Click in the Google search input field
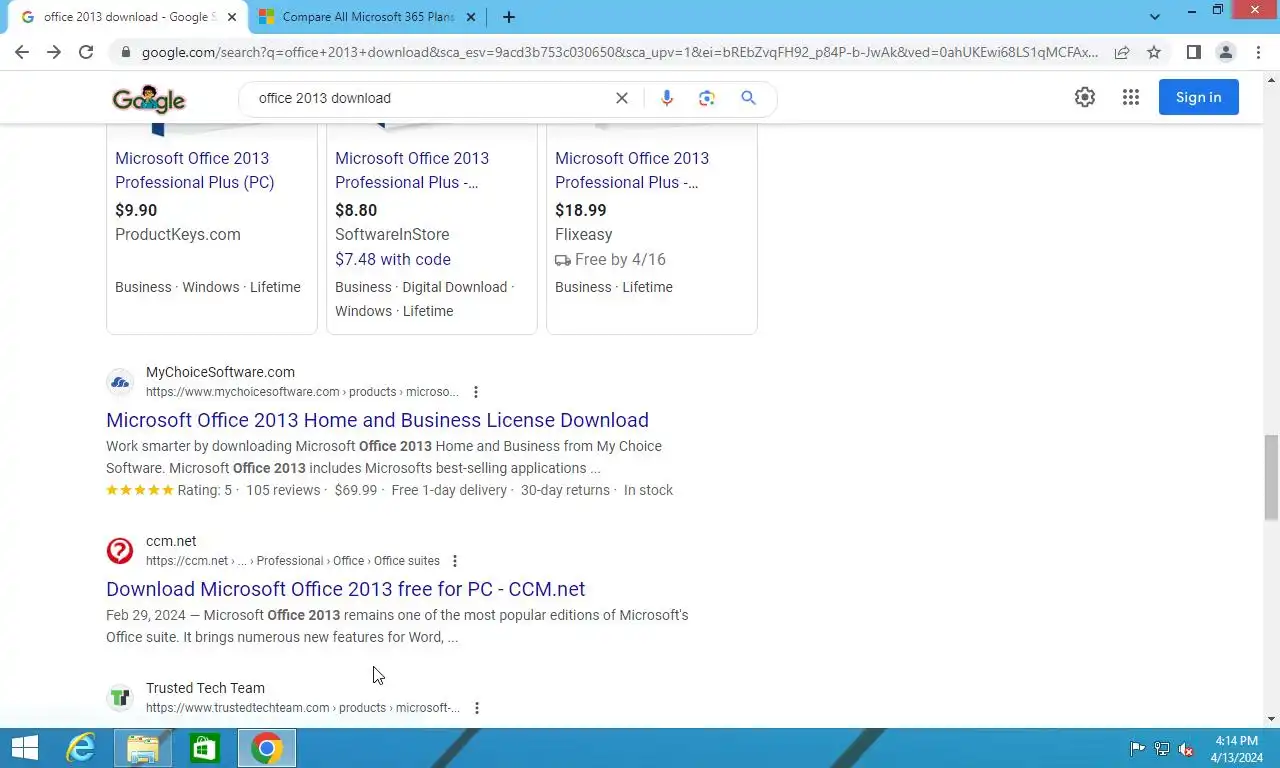The image size is (1280, 768). [430, 98]
